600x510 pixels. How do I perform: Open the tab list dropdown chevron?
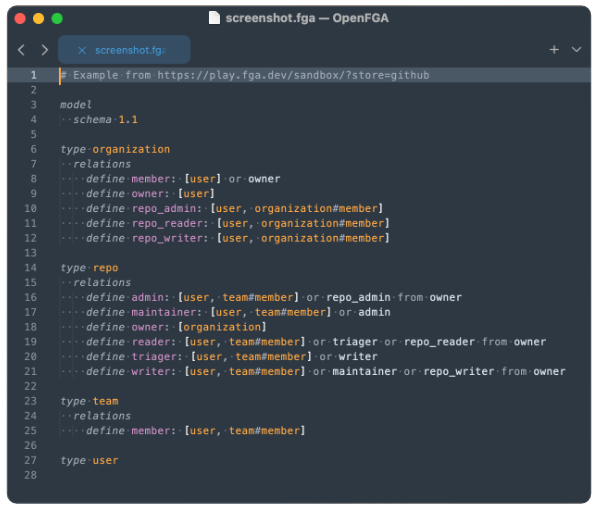coord(576,50)
